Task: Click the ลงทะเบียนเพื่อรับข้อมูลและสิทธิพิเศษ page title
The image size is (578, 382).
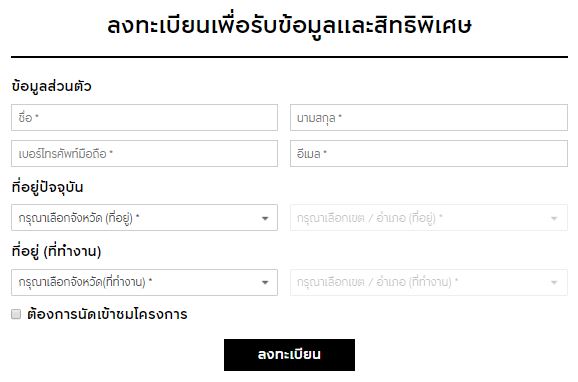Action: pos(289,26)
